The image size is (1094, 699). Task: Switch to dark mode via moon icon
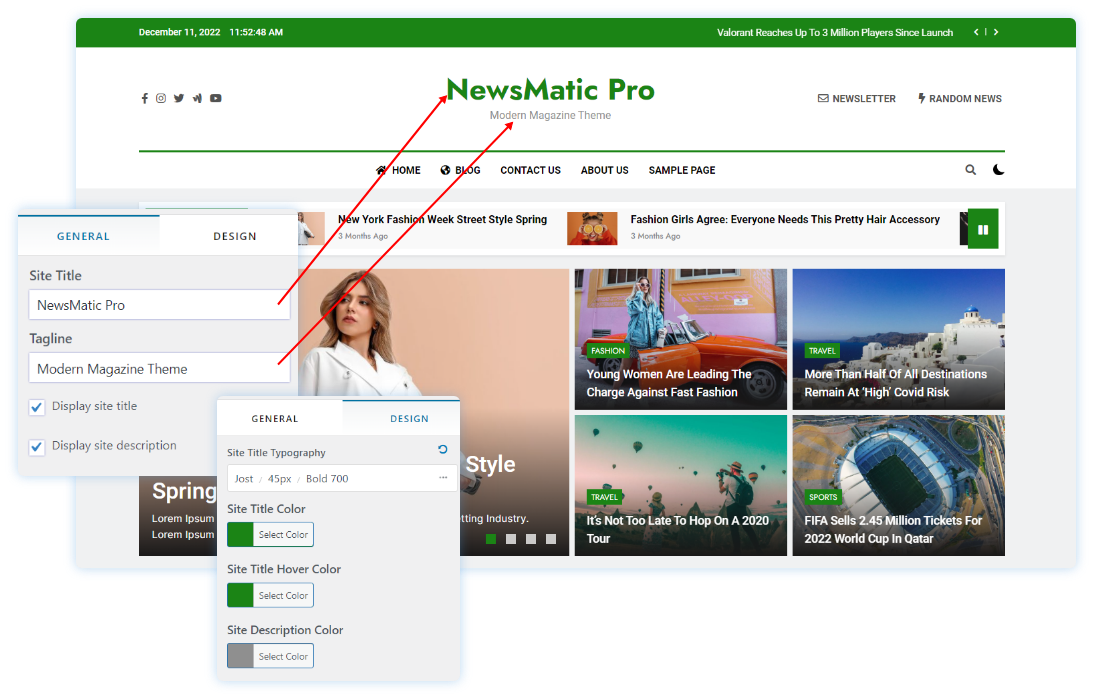coord(998,170)
